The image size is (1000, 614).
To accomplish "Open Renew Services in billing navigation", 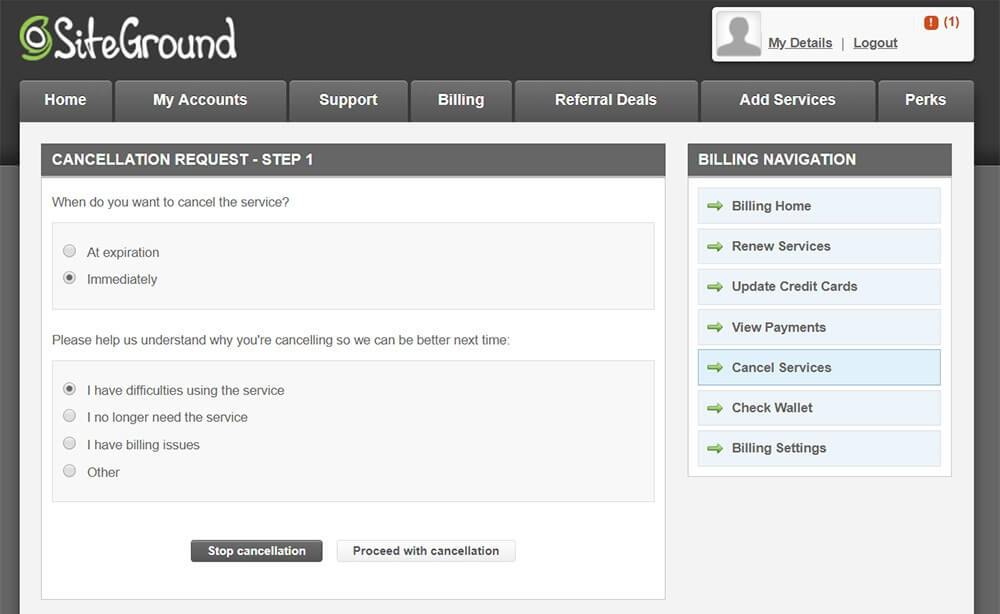I will pyautogui.click(x=819, y=246).
